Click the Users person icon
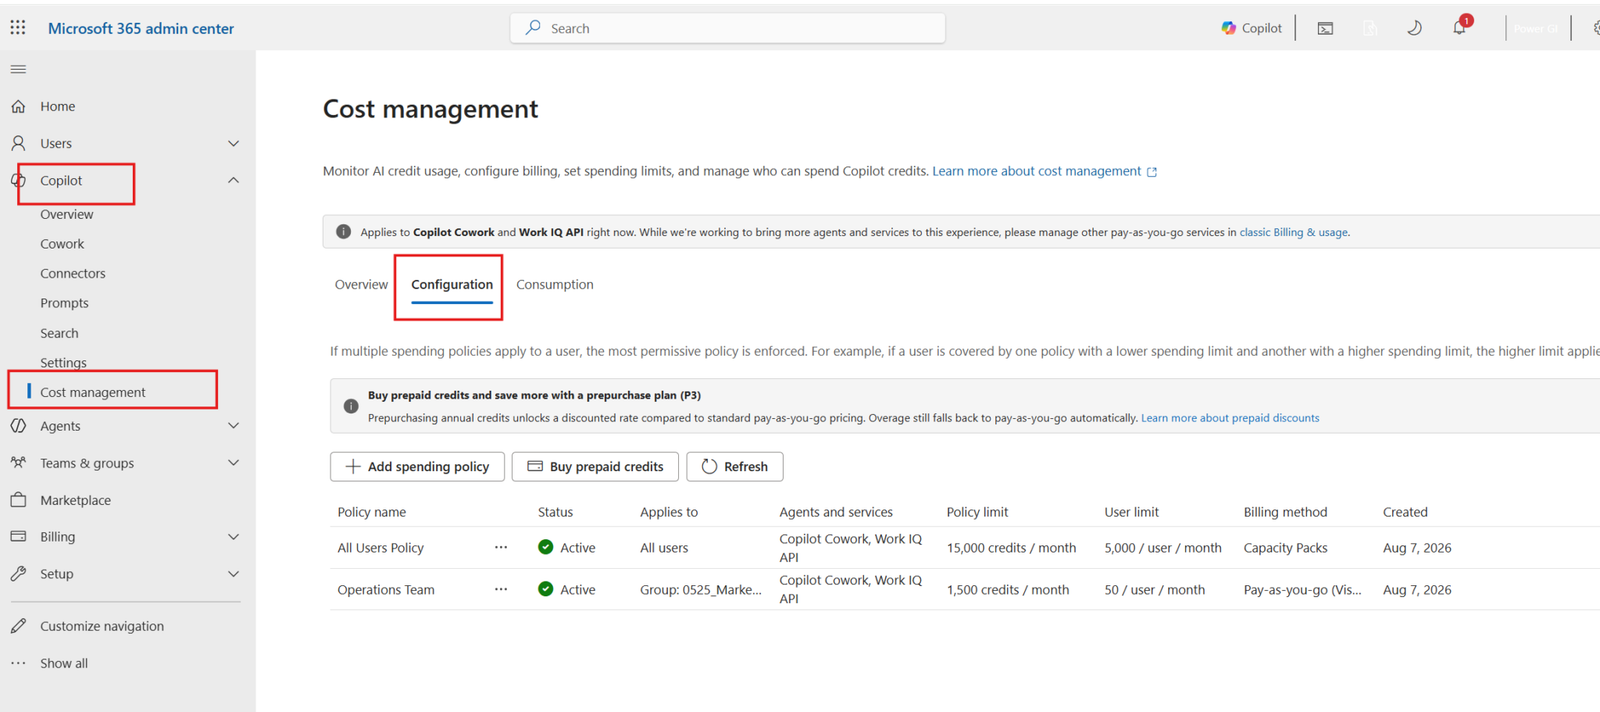Image resolution: width=1600 pixels, height=712 pixels. [18, 143]
